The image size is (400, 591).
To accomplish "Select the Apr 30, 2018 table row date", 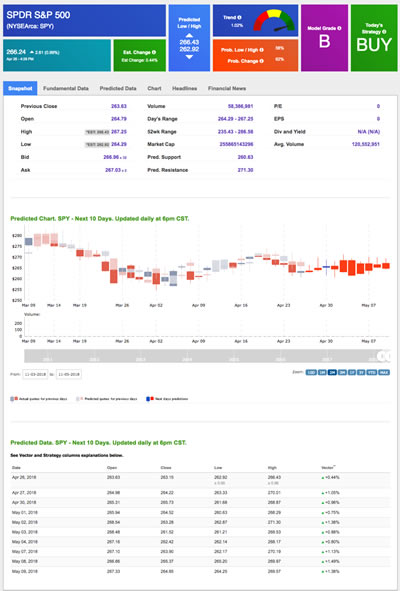I will [x=24, y=502].
